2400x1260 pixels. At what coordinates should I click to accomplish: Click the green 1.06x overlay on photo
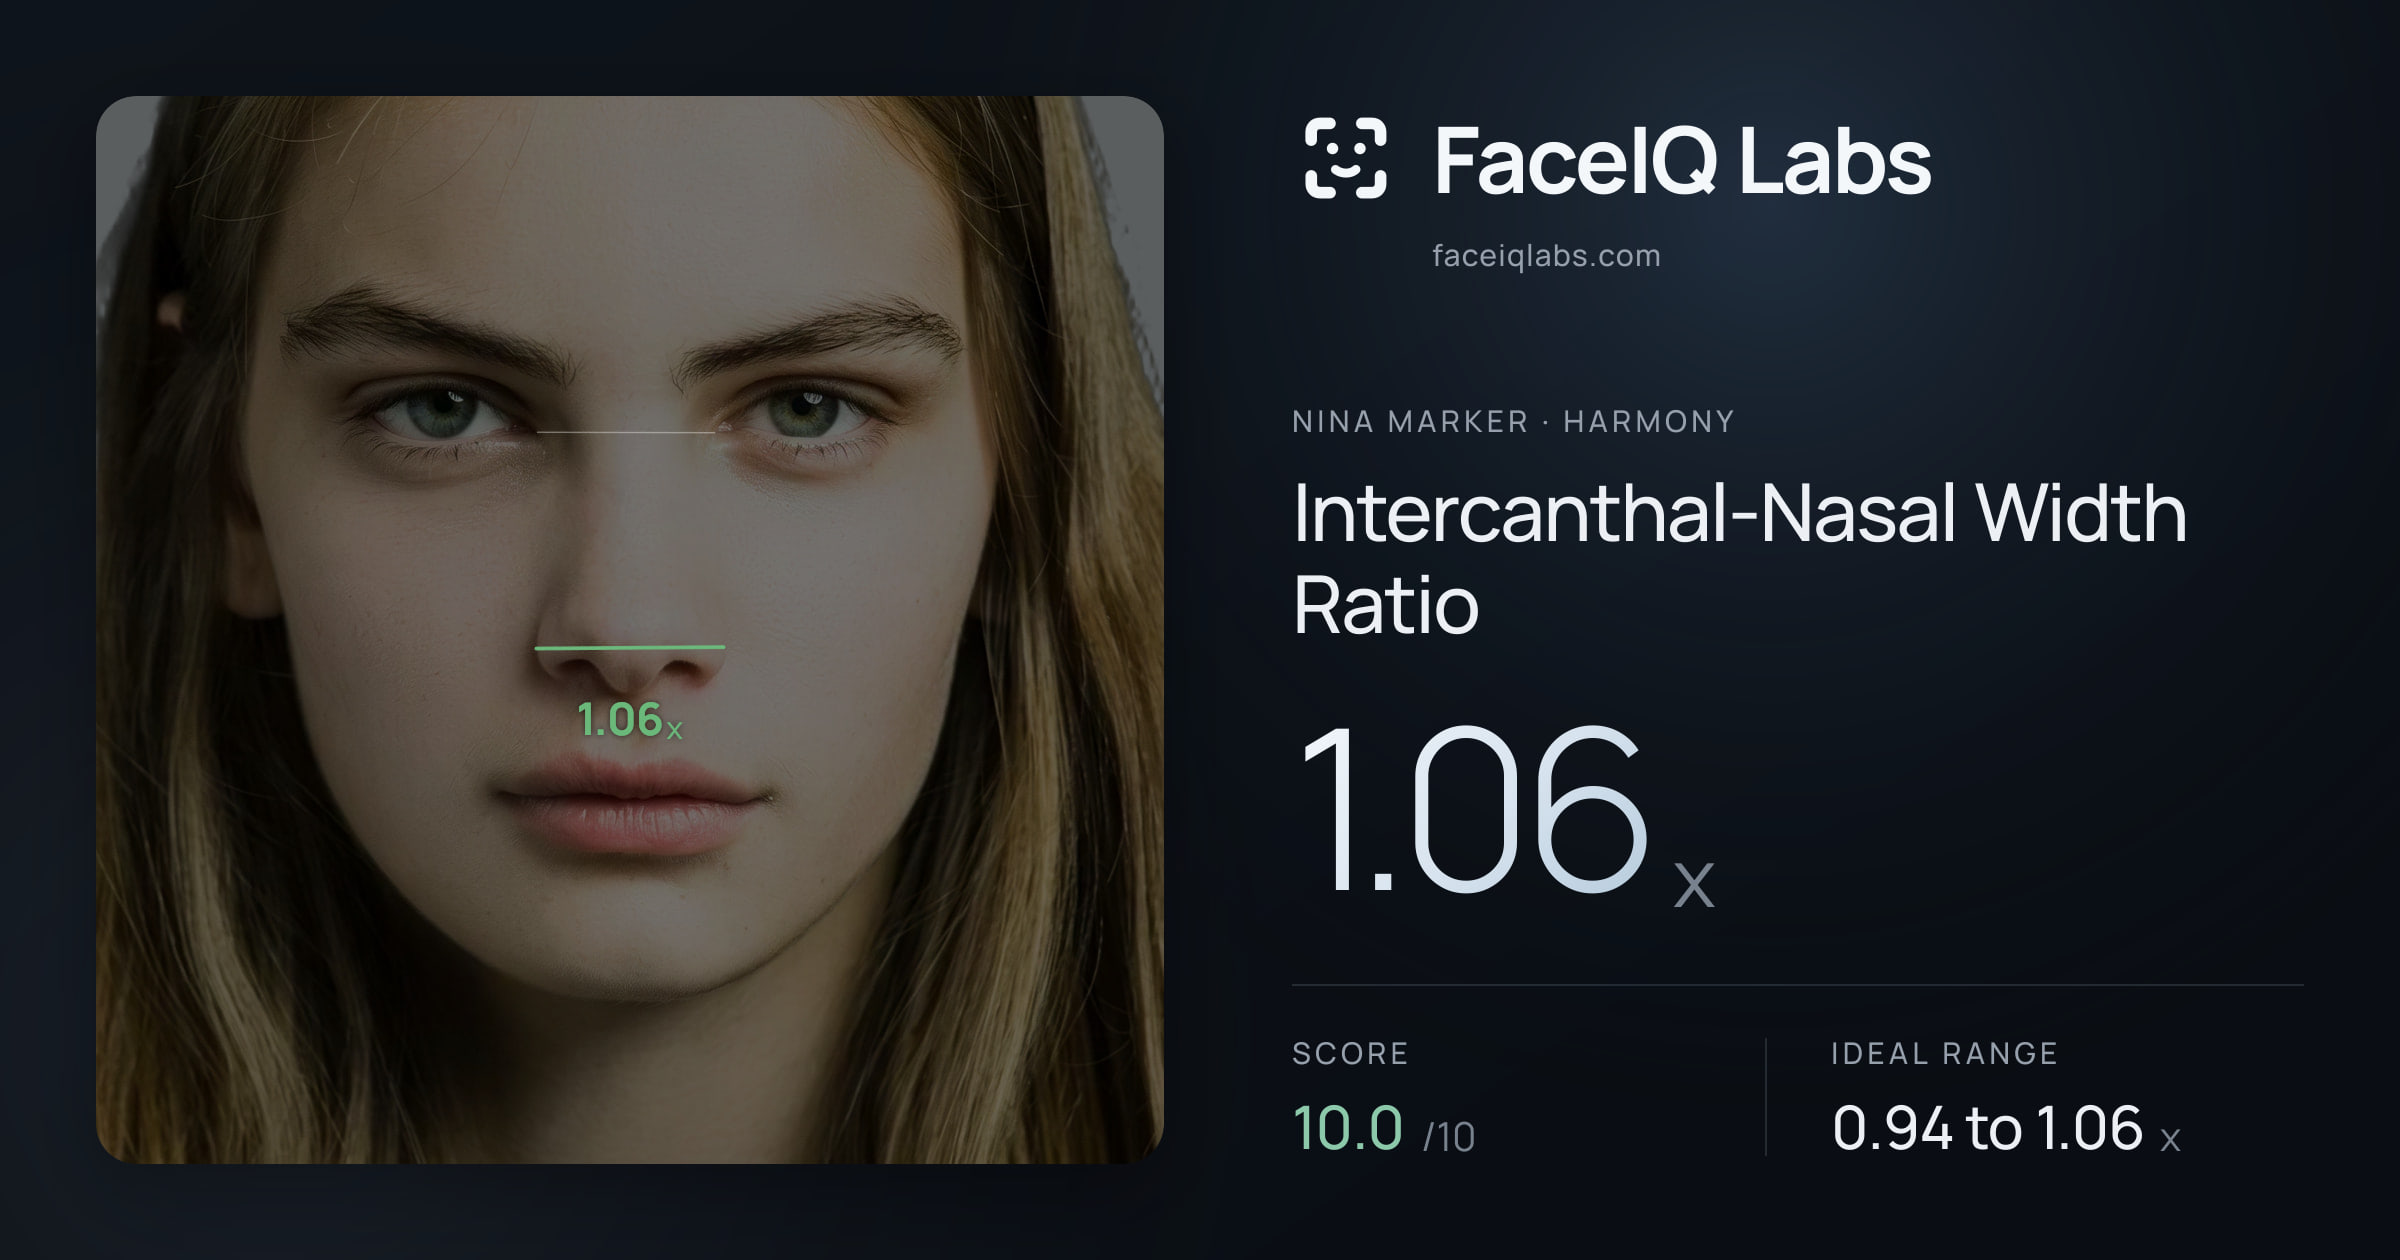[x=629, y=720]
